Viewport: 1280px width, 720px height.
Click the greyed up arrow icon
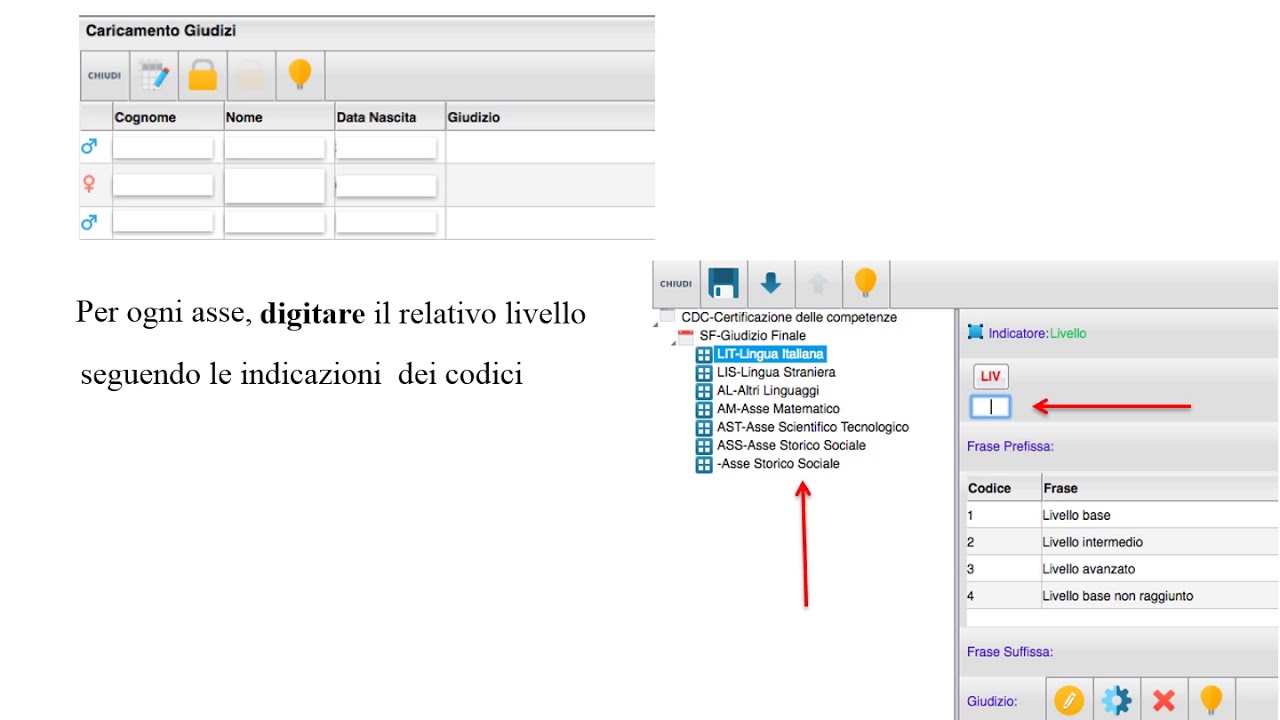[818, 284]
